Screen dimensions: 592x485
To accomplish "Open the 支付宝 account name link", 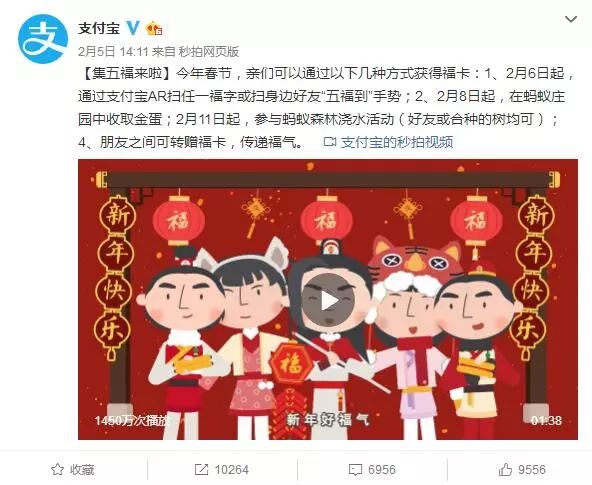I will click(99, 28).
